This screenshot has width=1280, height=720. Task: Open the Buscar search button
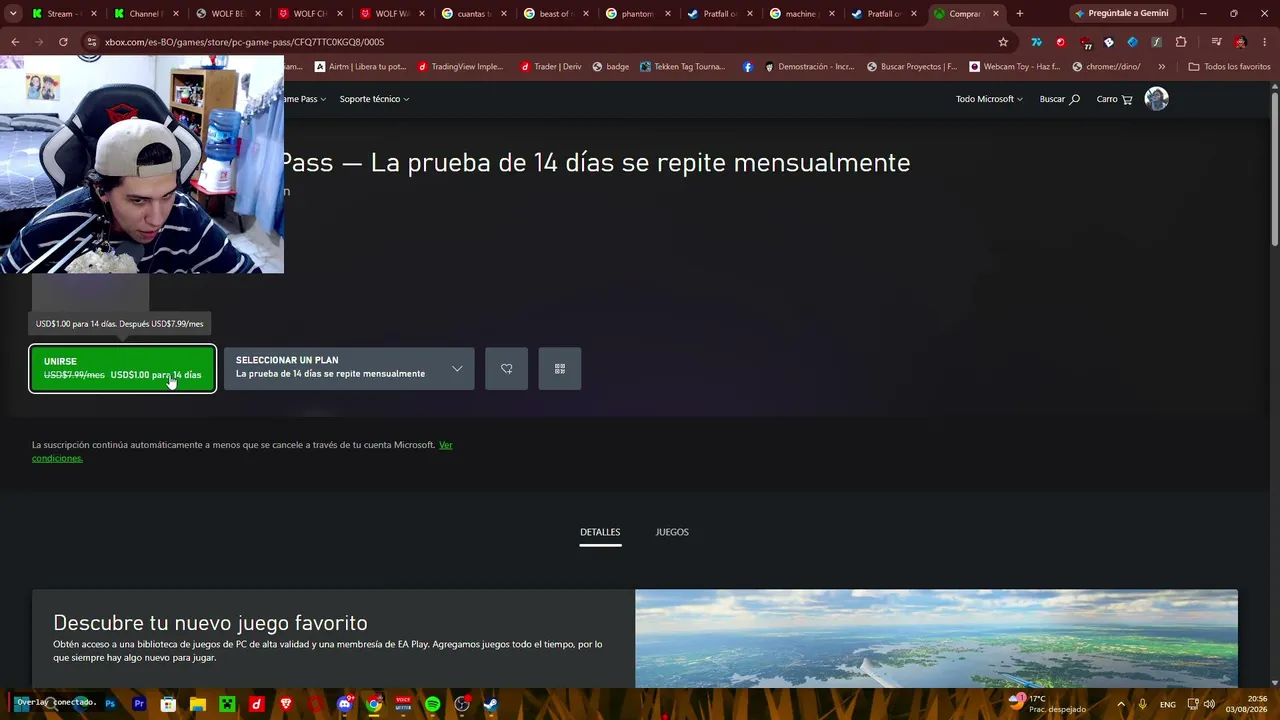tap(1060, 99)
